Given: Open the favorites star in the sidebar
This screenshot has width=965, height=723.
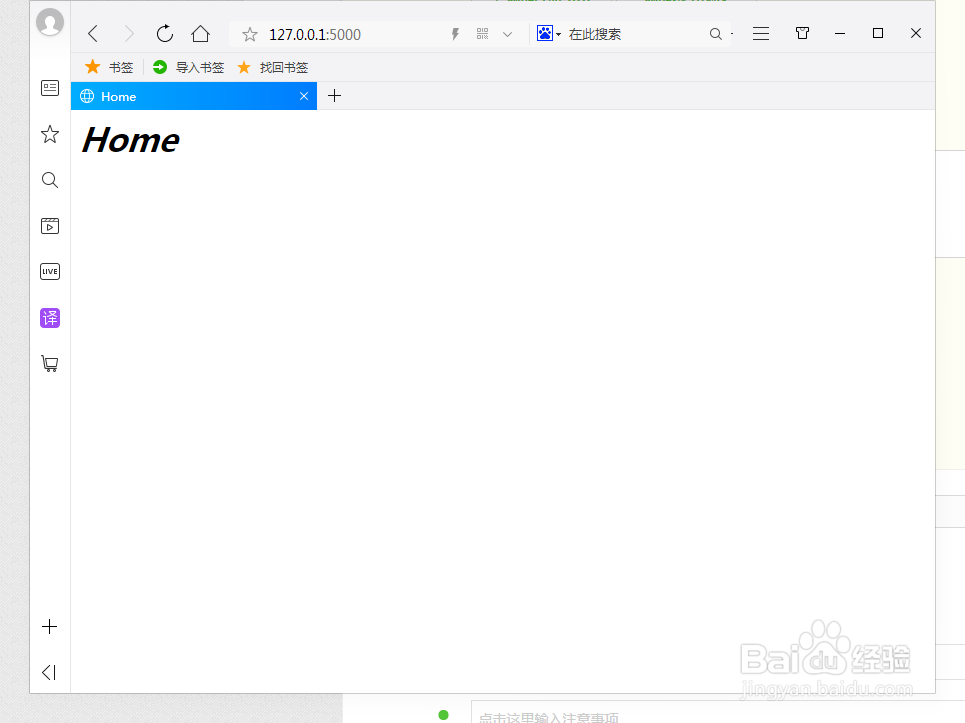Looking at the screenshot, I should pyautogui.click(x=49, y=133).
